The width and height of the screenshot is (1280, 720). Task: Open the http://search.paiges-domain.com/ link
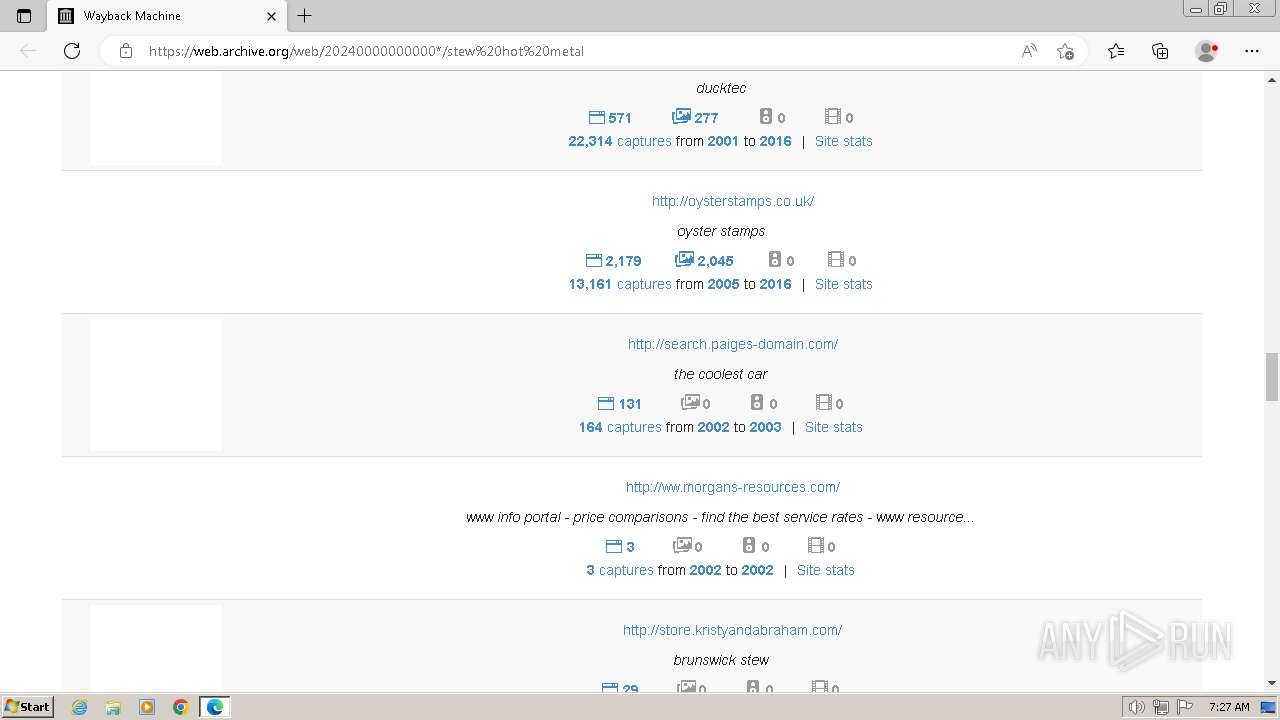[x=733, y=344]
